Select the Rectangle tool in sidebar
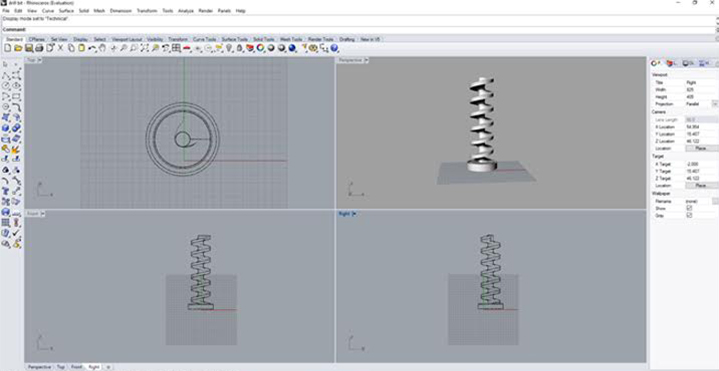The height and width of the screenshot is (371, 719). [17, 96]
